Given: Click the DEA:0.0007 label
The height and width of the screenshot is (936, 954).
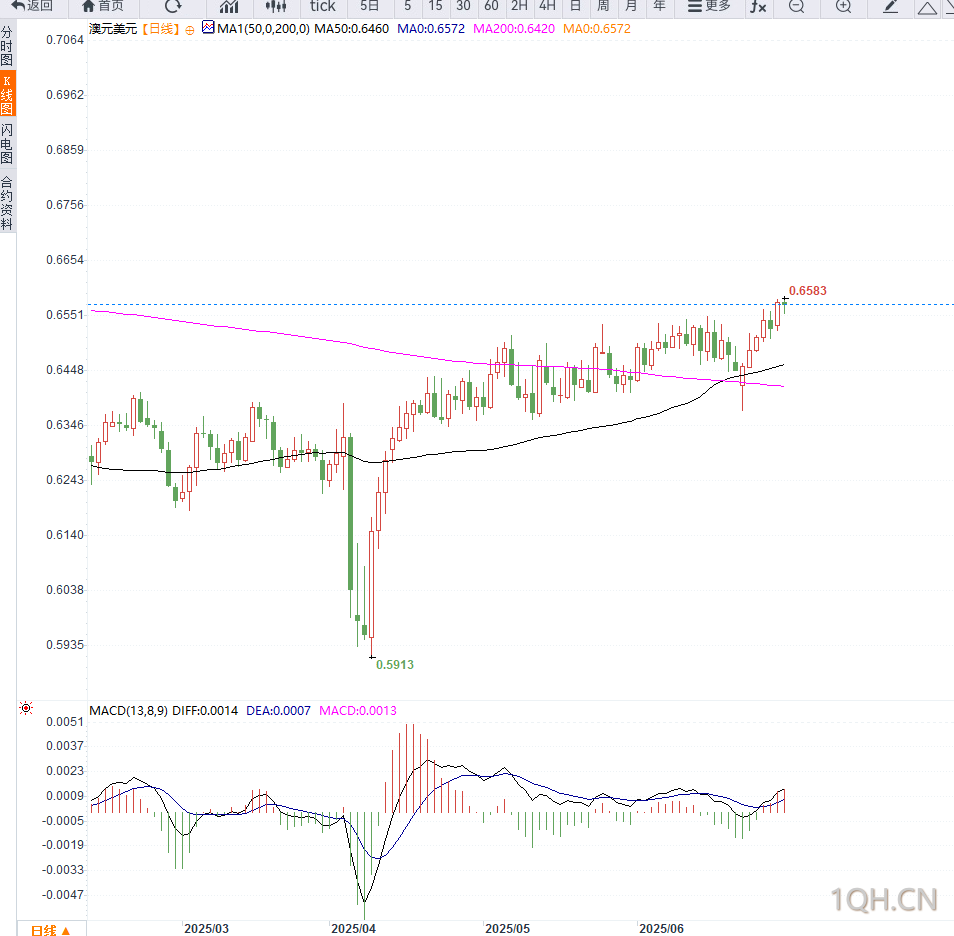Looking at the screenshot, I should click(x=278, y=711).
